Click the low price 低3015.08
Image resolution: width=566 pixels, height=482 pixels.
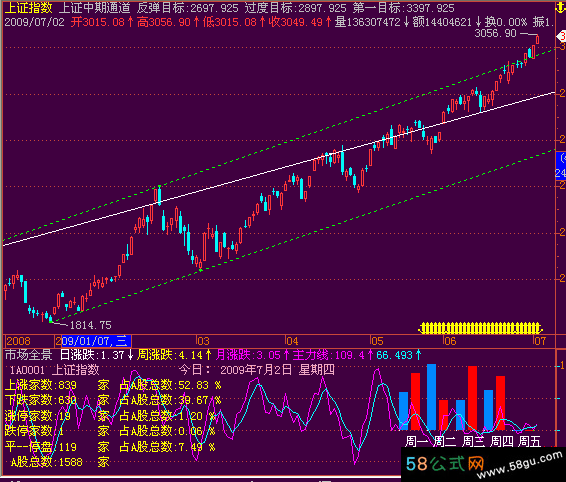pyautogui.click(x=229, y=22)
